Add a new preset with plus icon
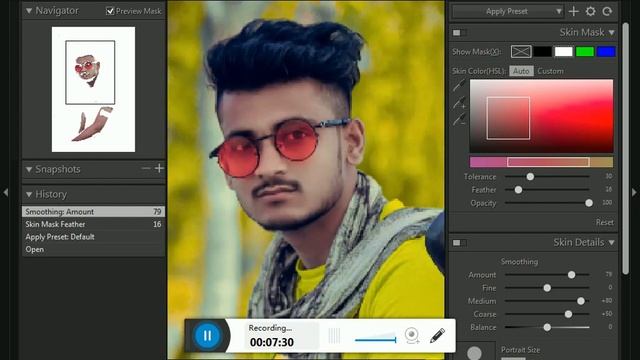The image size is (640, 360). (573, 11)
